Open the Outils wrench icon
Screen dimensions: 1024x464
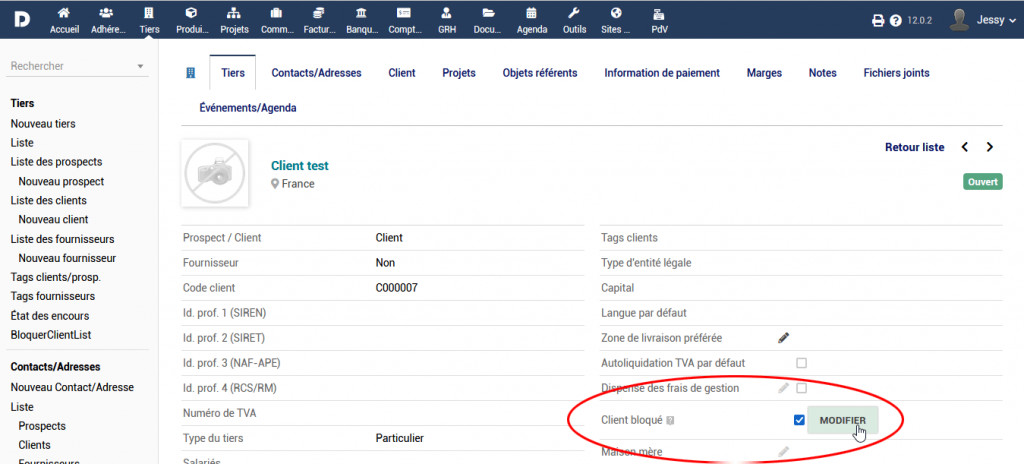[574, 14]
